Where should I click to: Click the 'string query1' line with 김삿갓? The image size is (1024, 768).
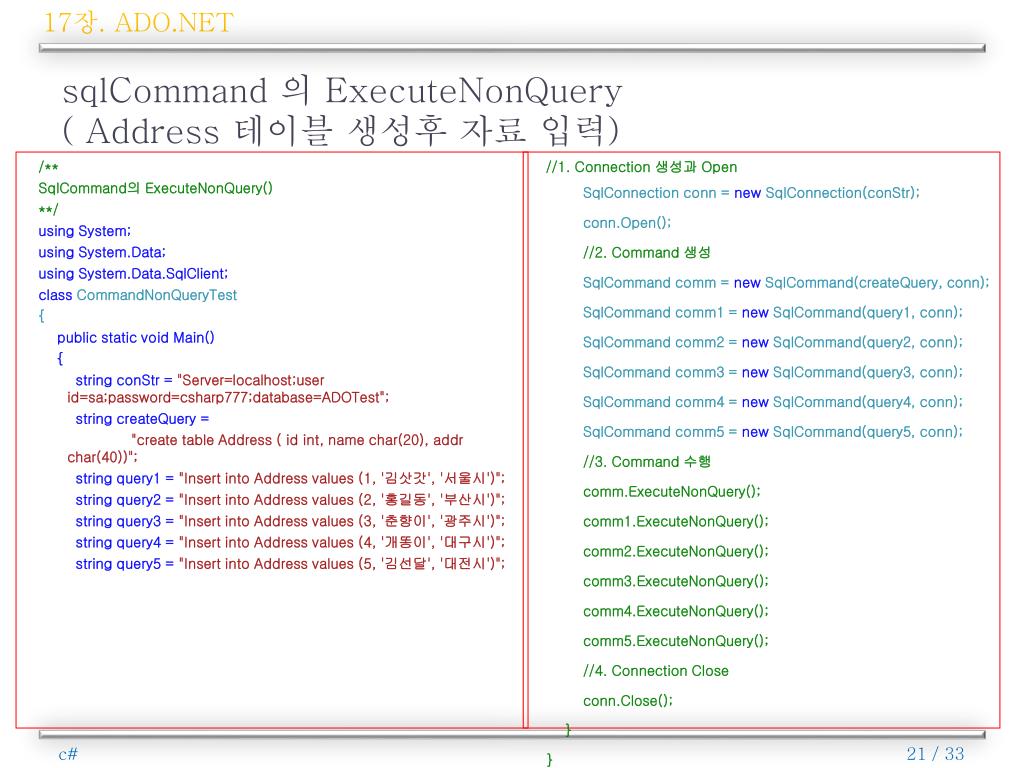290,479
